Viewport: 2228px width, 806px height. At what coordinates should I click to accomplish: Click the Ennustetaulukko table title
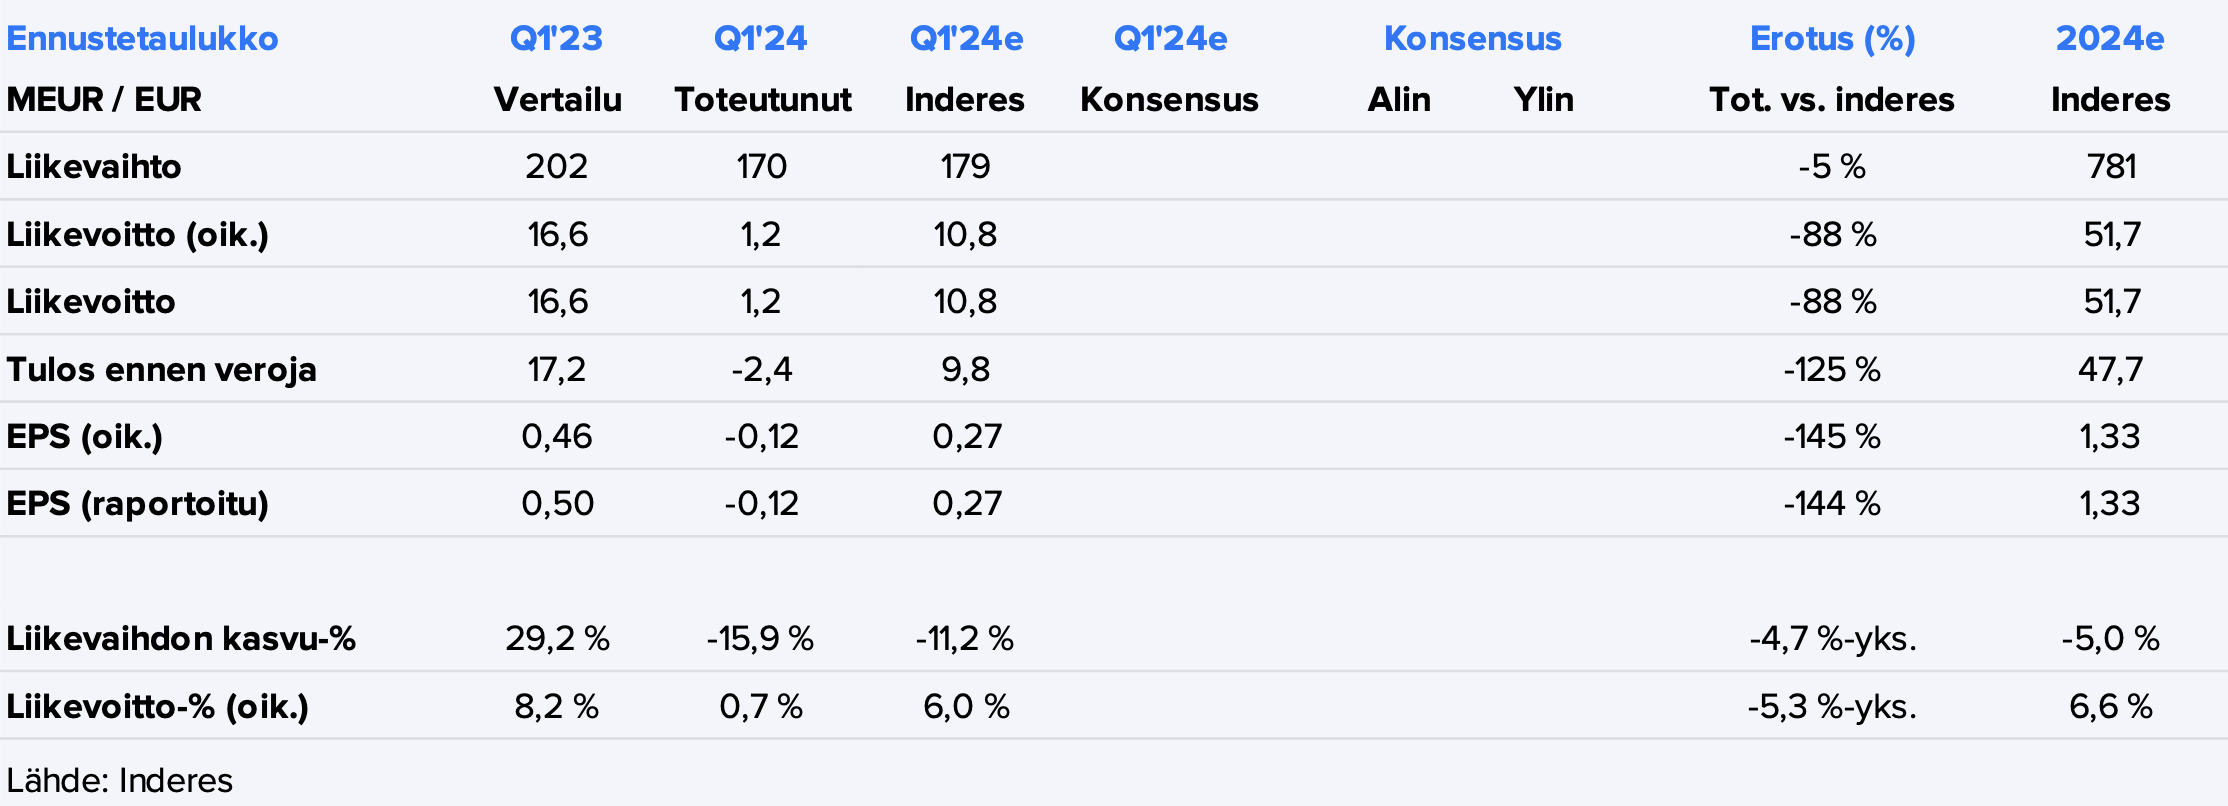coord(142,39)
